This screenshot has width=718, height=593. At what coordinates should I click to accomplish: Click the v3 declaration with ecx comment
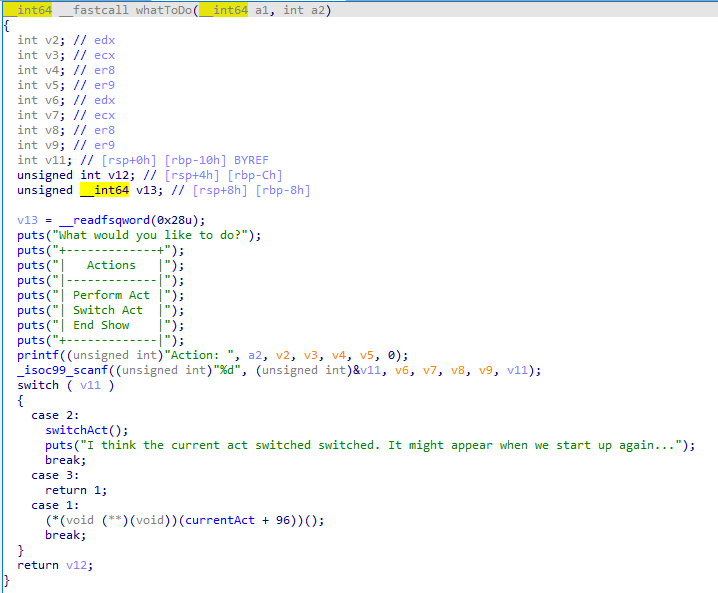[x=66, y=55]
